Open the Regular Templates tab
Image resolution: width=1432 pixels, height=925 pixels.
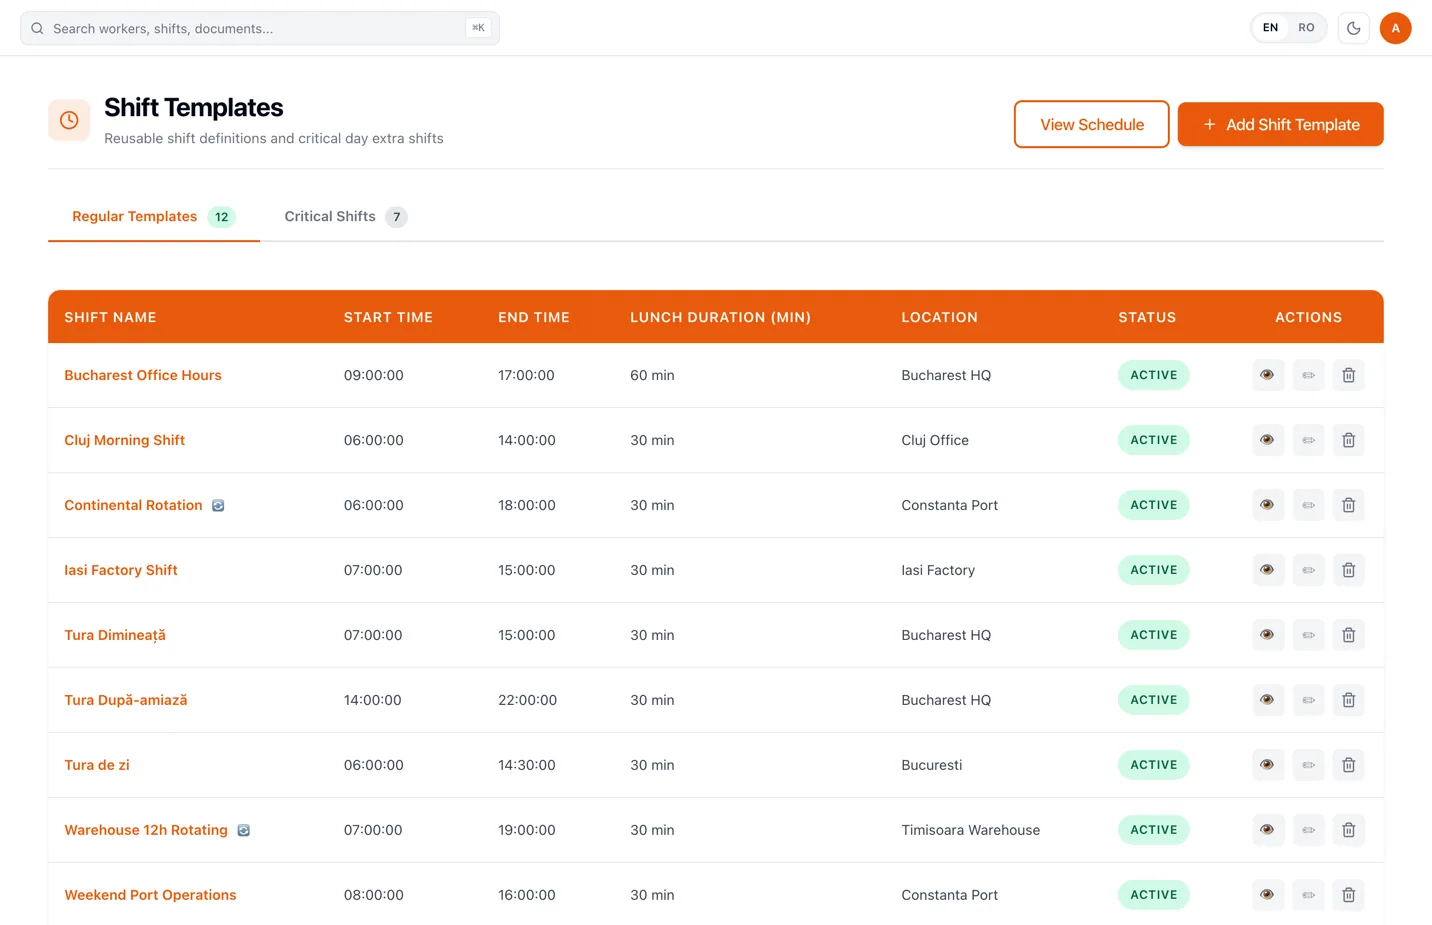154,217
